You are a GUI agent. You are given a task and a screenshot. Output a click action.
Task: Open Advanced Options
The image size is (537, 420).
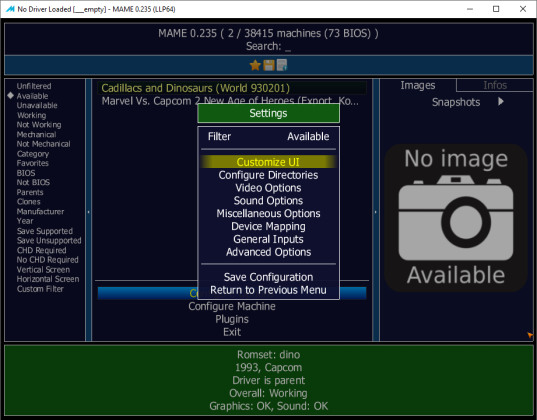pos(268,252)
